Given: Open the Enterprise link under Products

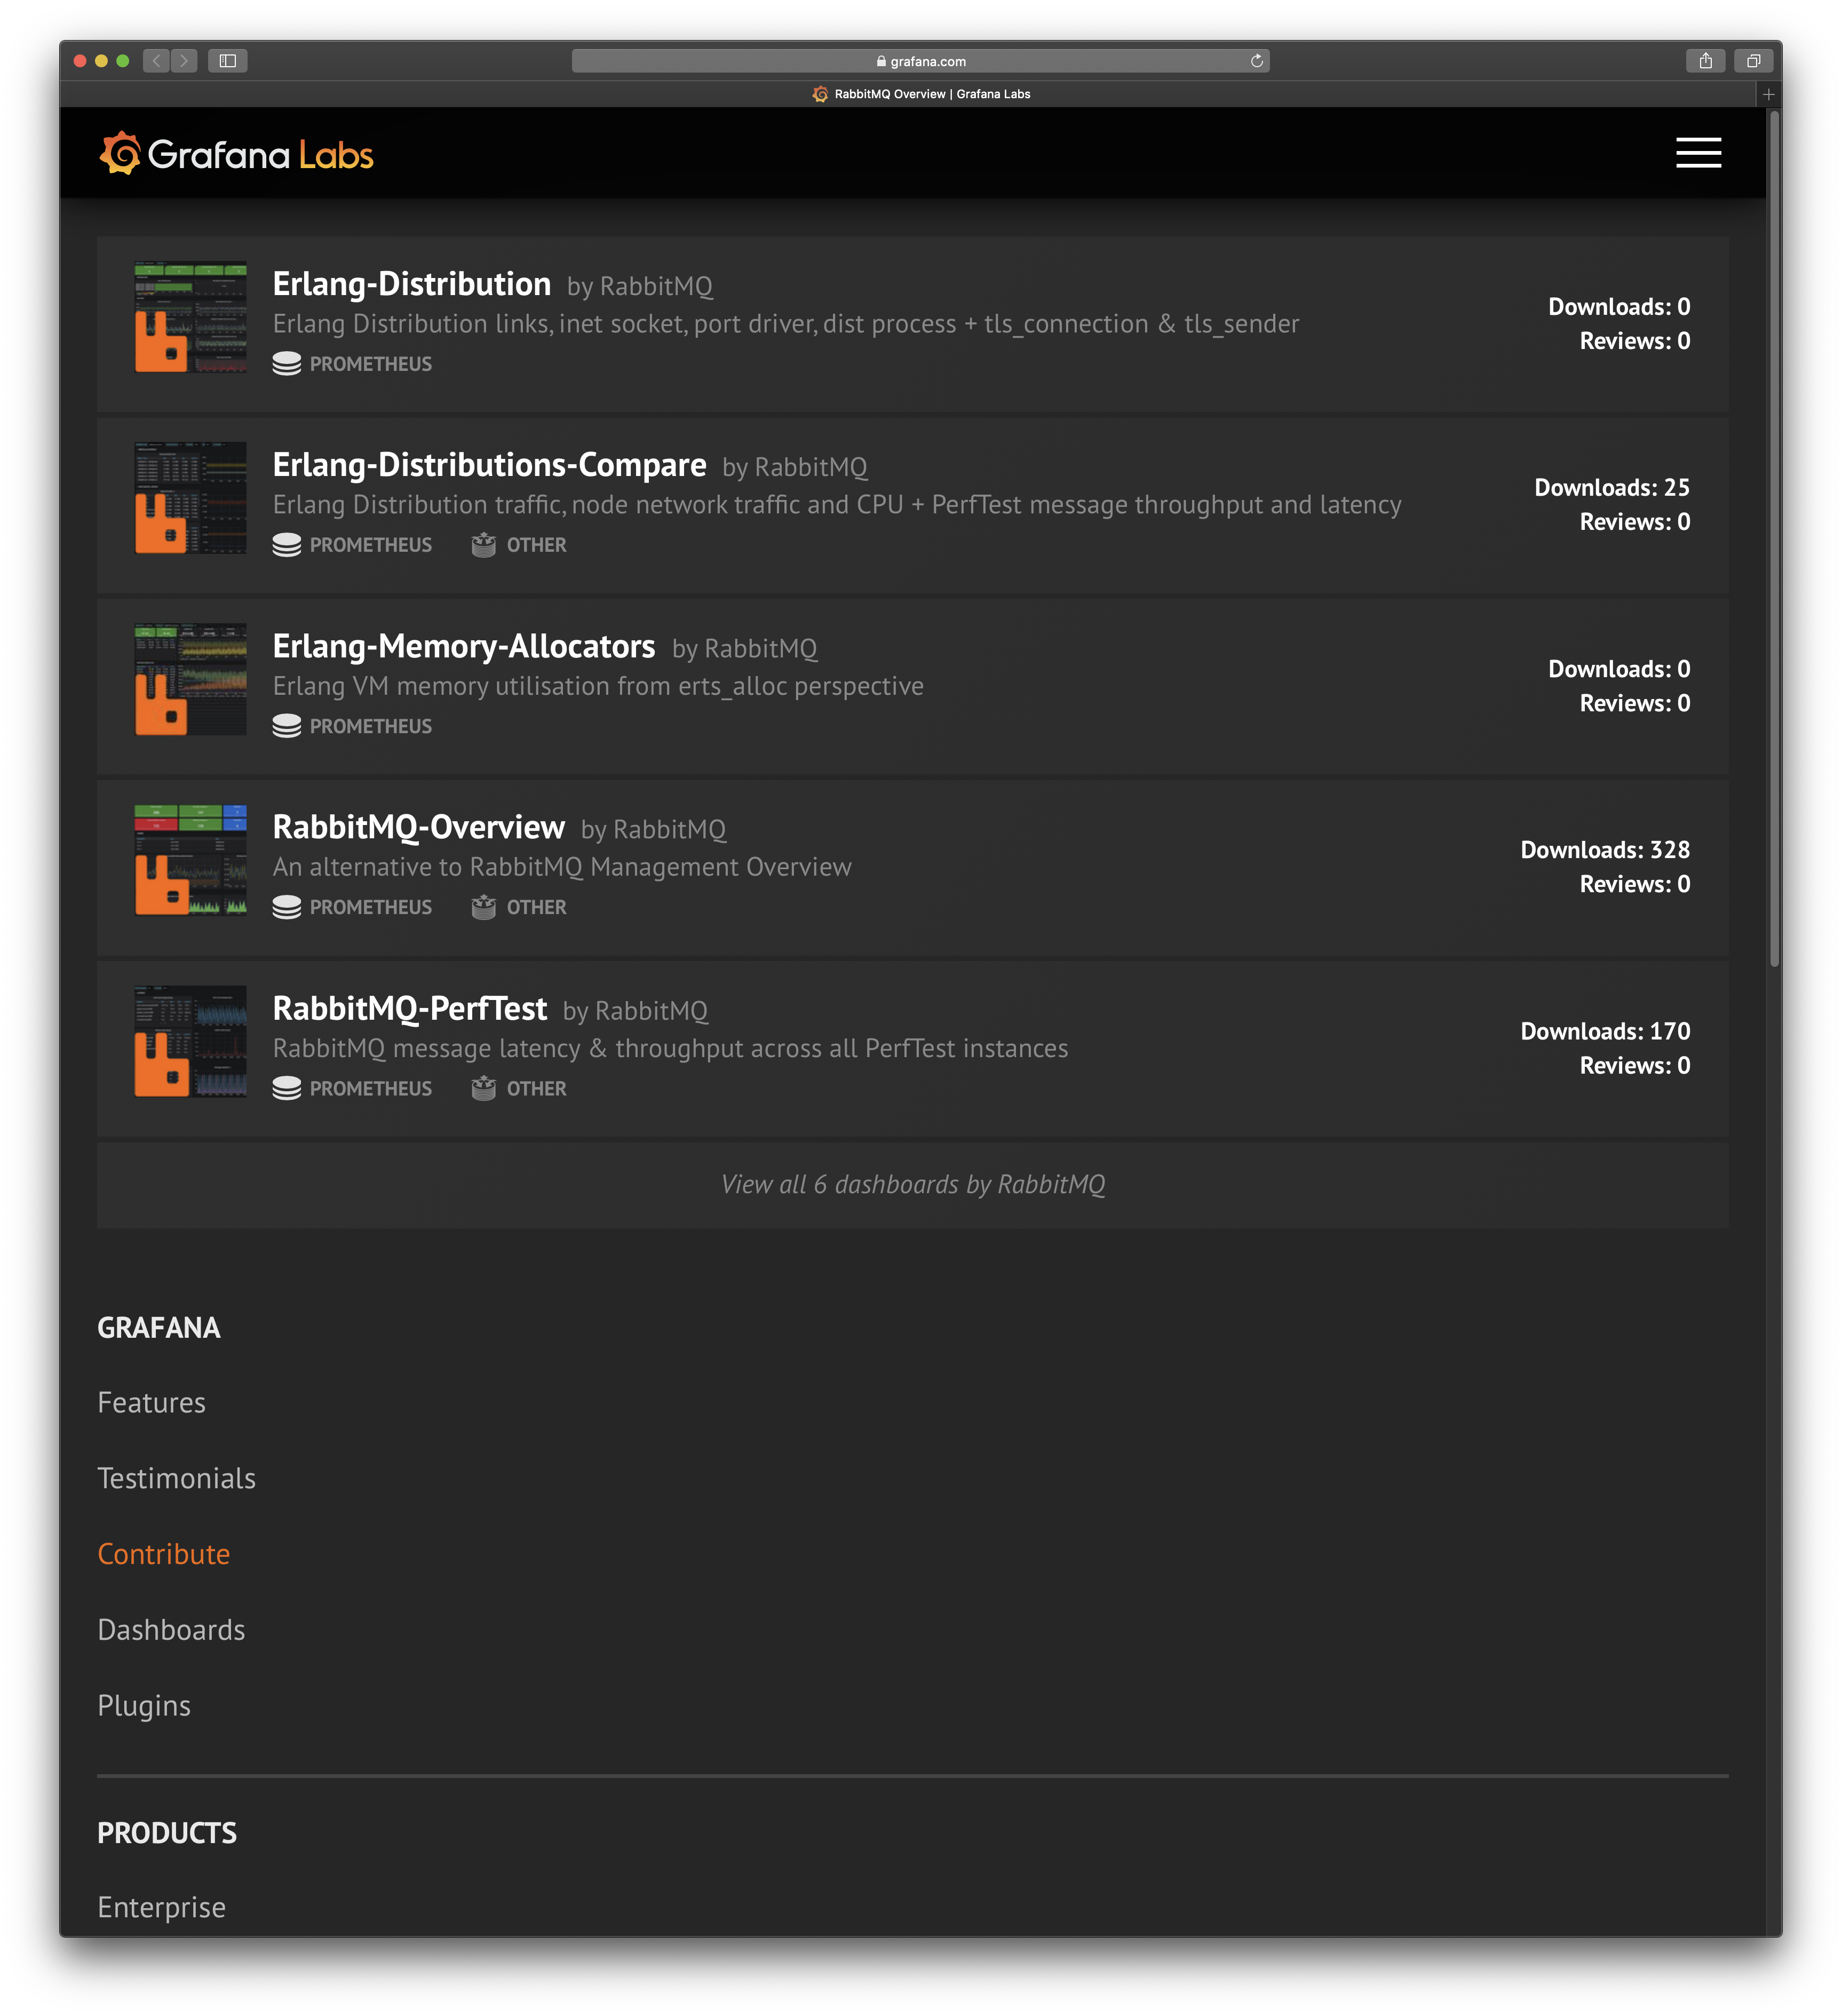Looking at the screenshot, I should tap(162, 1907).
